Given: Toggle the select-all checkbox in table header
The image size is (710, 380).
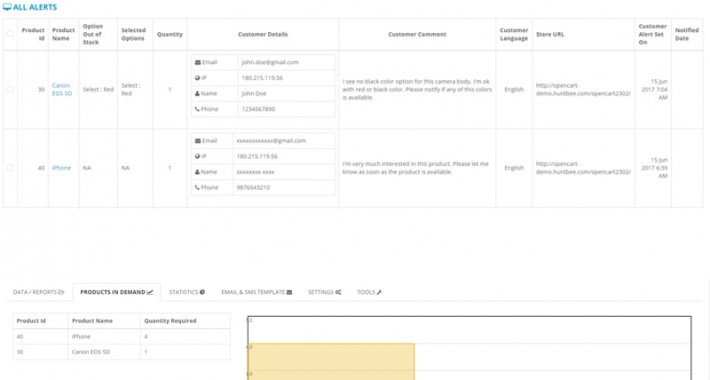Looking at the screenshot, I should (x=10, y=34).
